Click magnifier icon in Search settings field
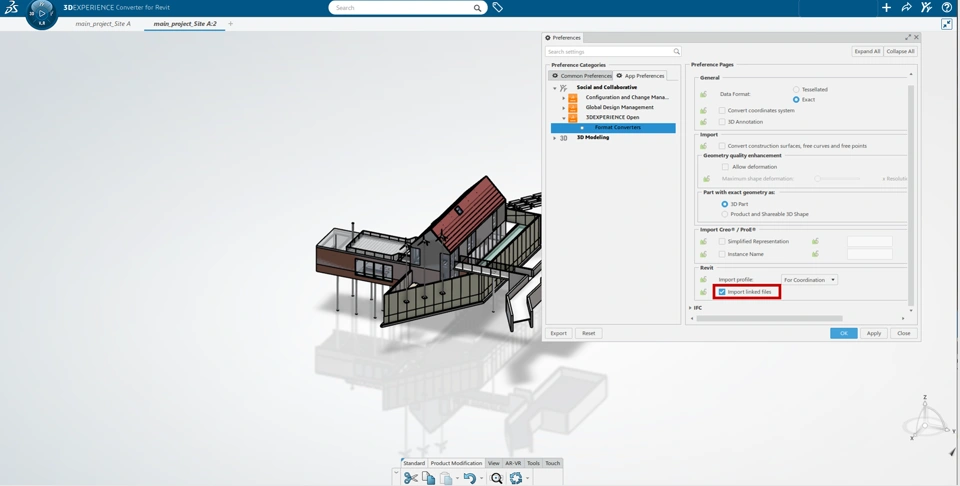 pyautogui.click(x=677, y=52)
